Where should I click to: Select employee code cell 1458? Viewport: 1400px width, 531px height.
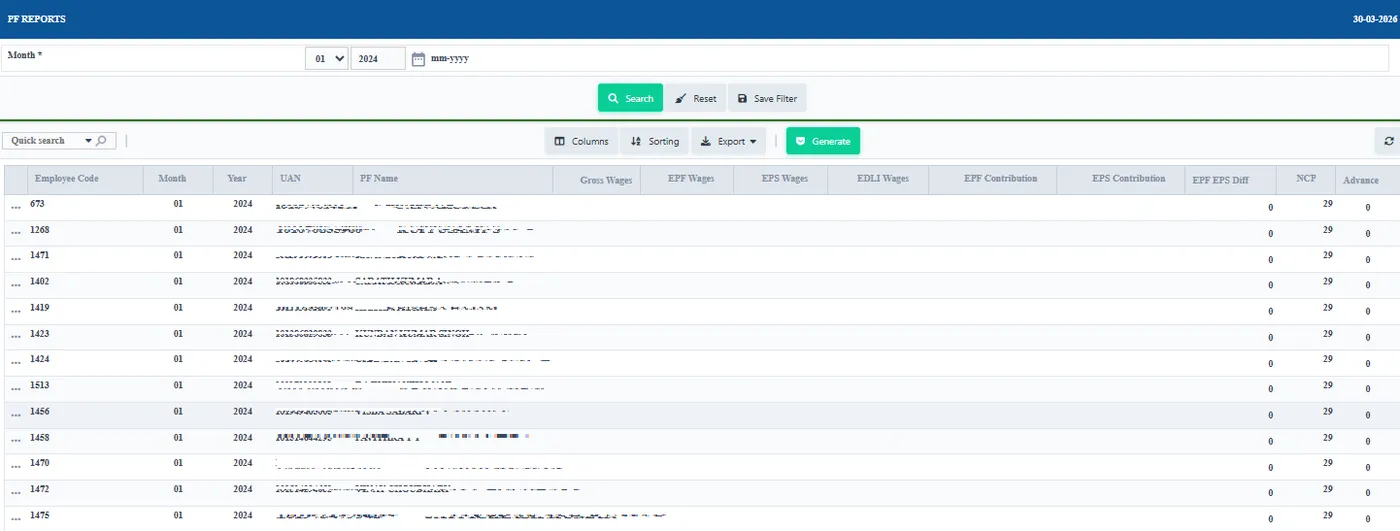pyautogui.click(x=40, y=437)
